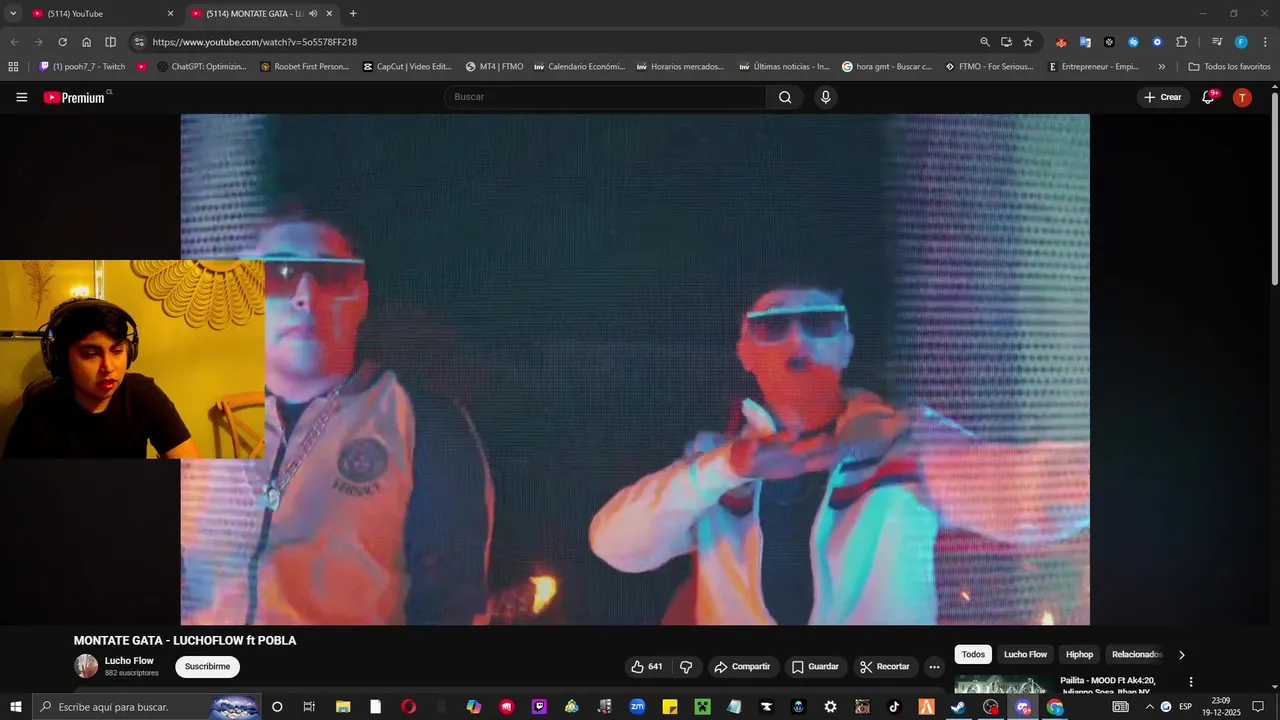Open the zoom magnifier in address bar
The height and width of the screenshot is (720, 1280).
(x=985, y=42)
